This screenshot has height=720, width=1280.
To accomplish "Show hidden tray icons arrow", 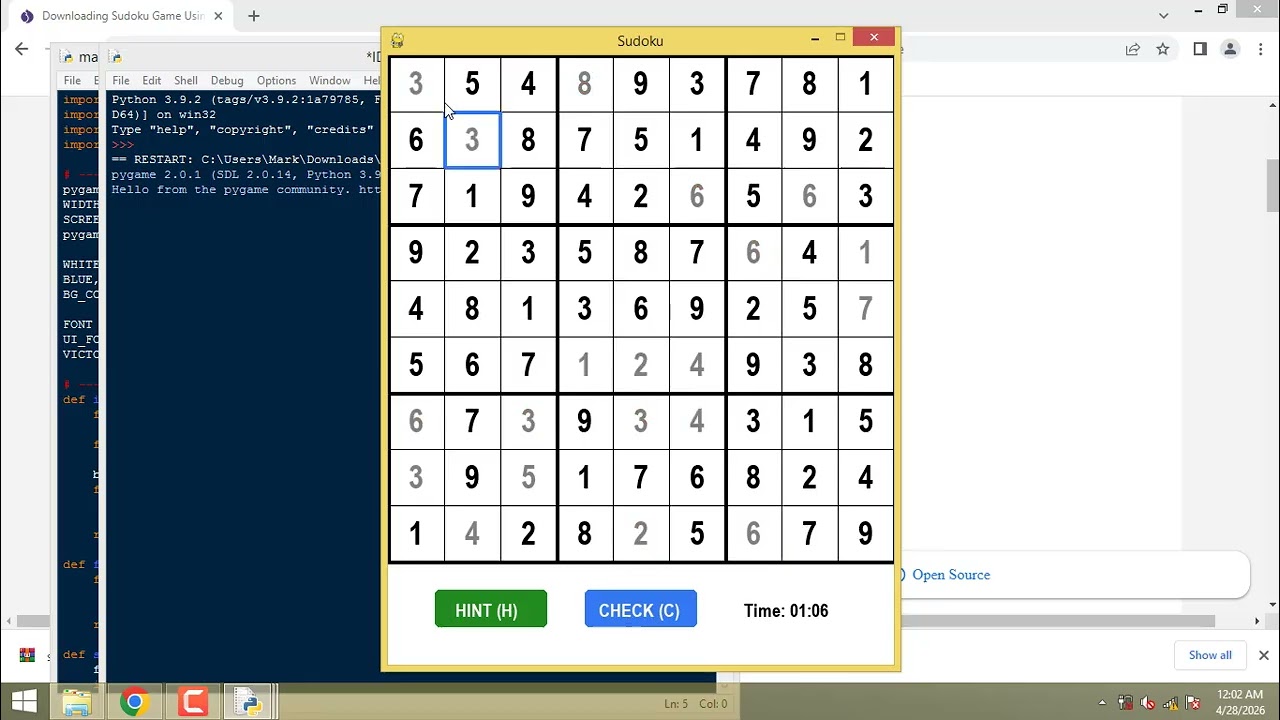I will coord(1102,703).
